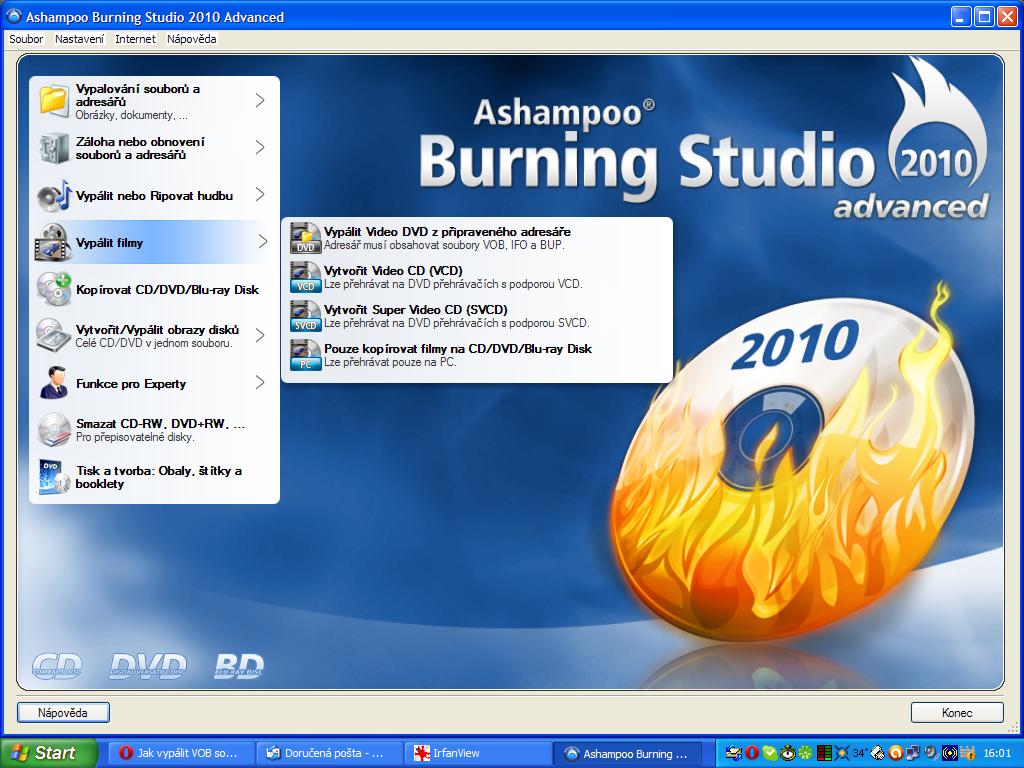Click the VCD icon in the movie submenu
The image size is (1024, 768).
point(306,277)
